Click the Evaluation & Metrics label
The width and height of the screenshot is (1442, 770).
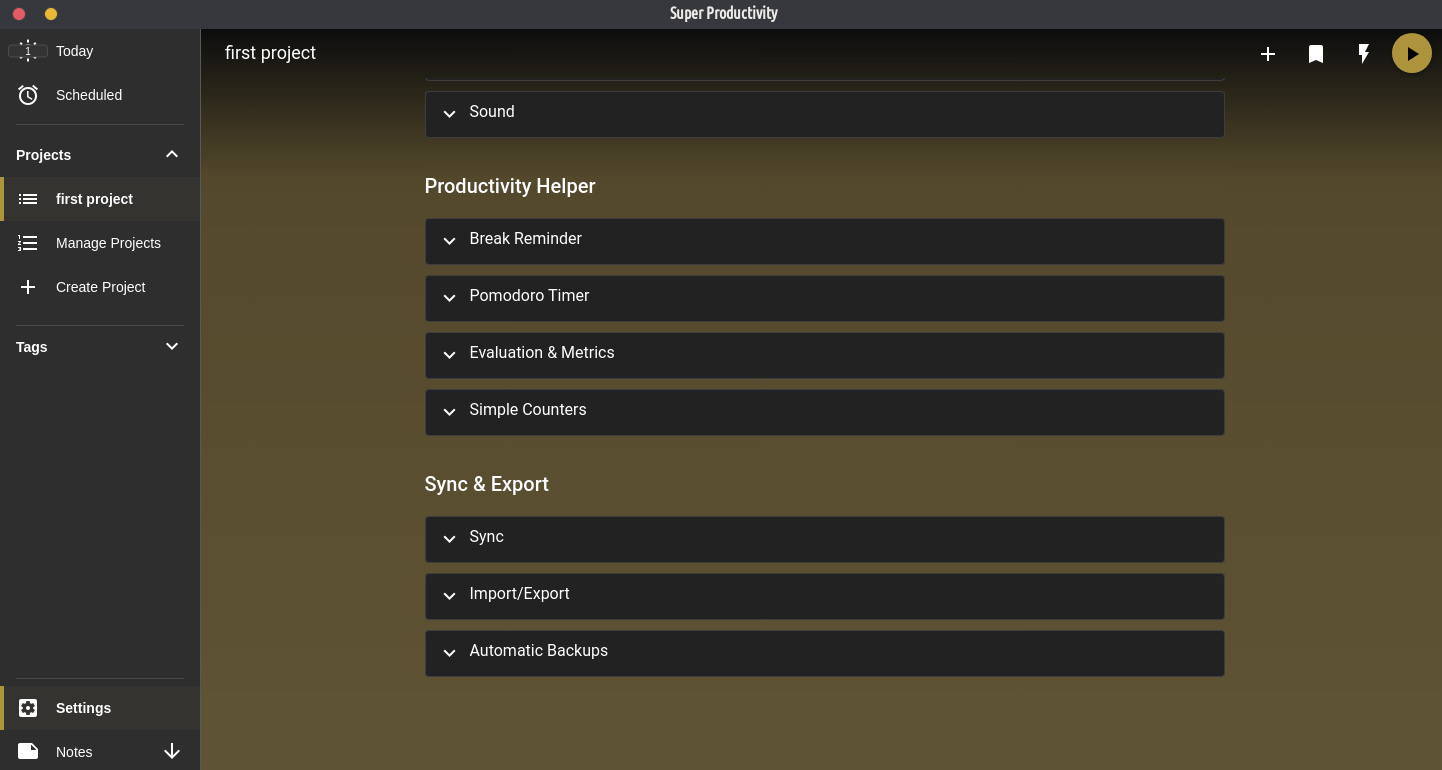point(542,353)
